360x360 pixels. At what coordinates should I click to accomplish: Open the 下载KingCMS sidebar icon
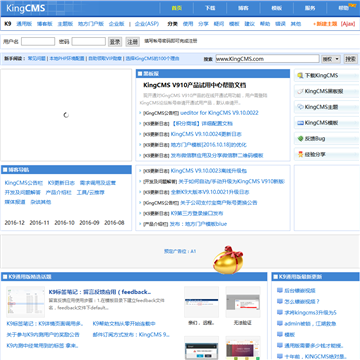(300, 76)
